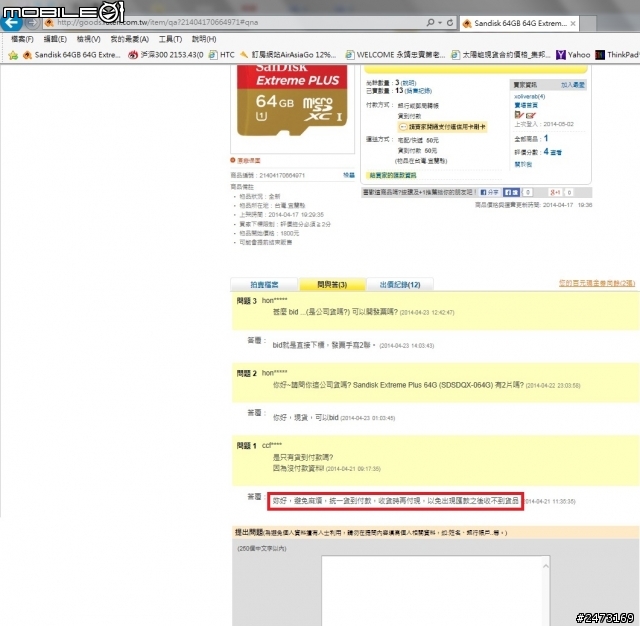Refresh the page with the reload icon
The image size is (640, 626).
tap(450, 23)
